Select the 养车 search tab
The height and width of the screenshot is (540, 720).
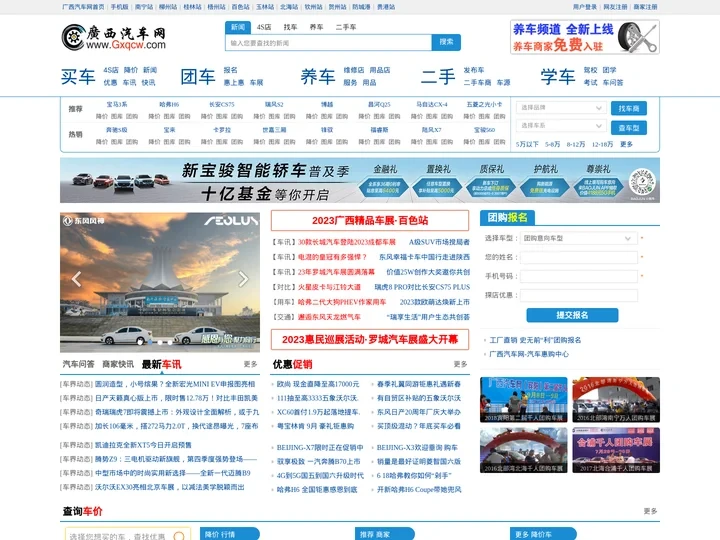coord(316,27)
